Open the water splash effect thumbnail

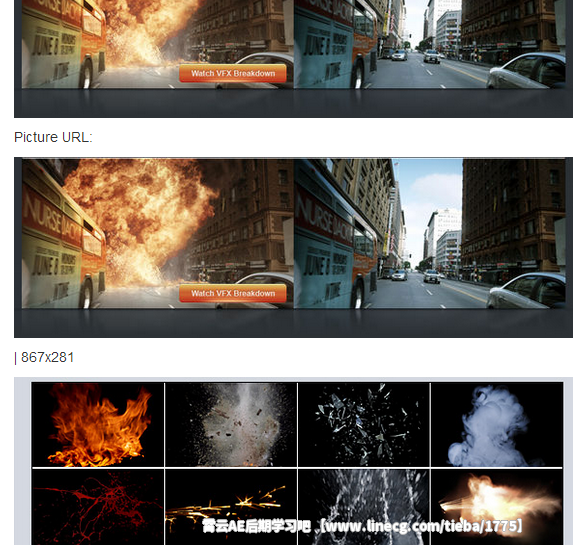tap(364, 507)
